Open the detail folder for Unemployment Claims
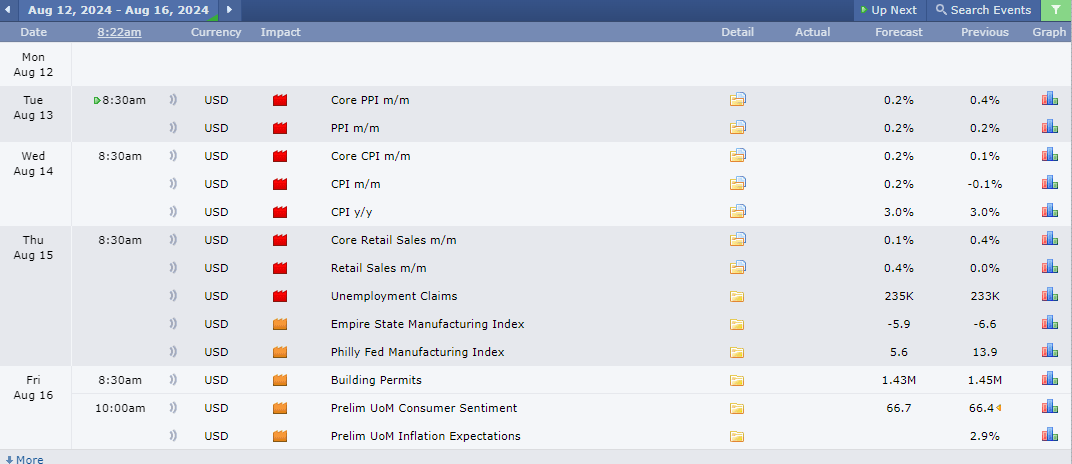The width and height of the screenshot is (1072, 464). (x=736, y=297)
